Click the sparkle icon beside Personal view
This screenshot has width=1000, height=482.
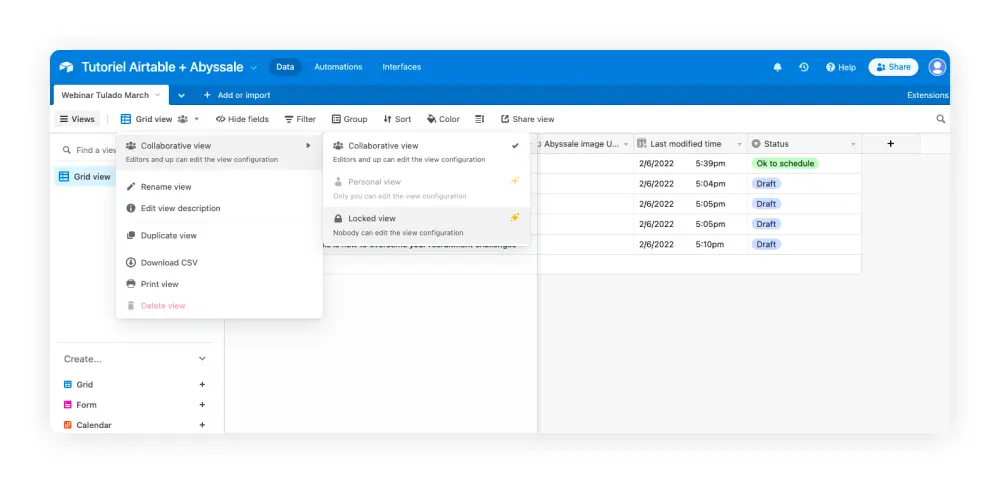click(x=515, y=181)
